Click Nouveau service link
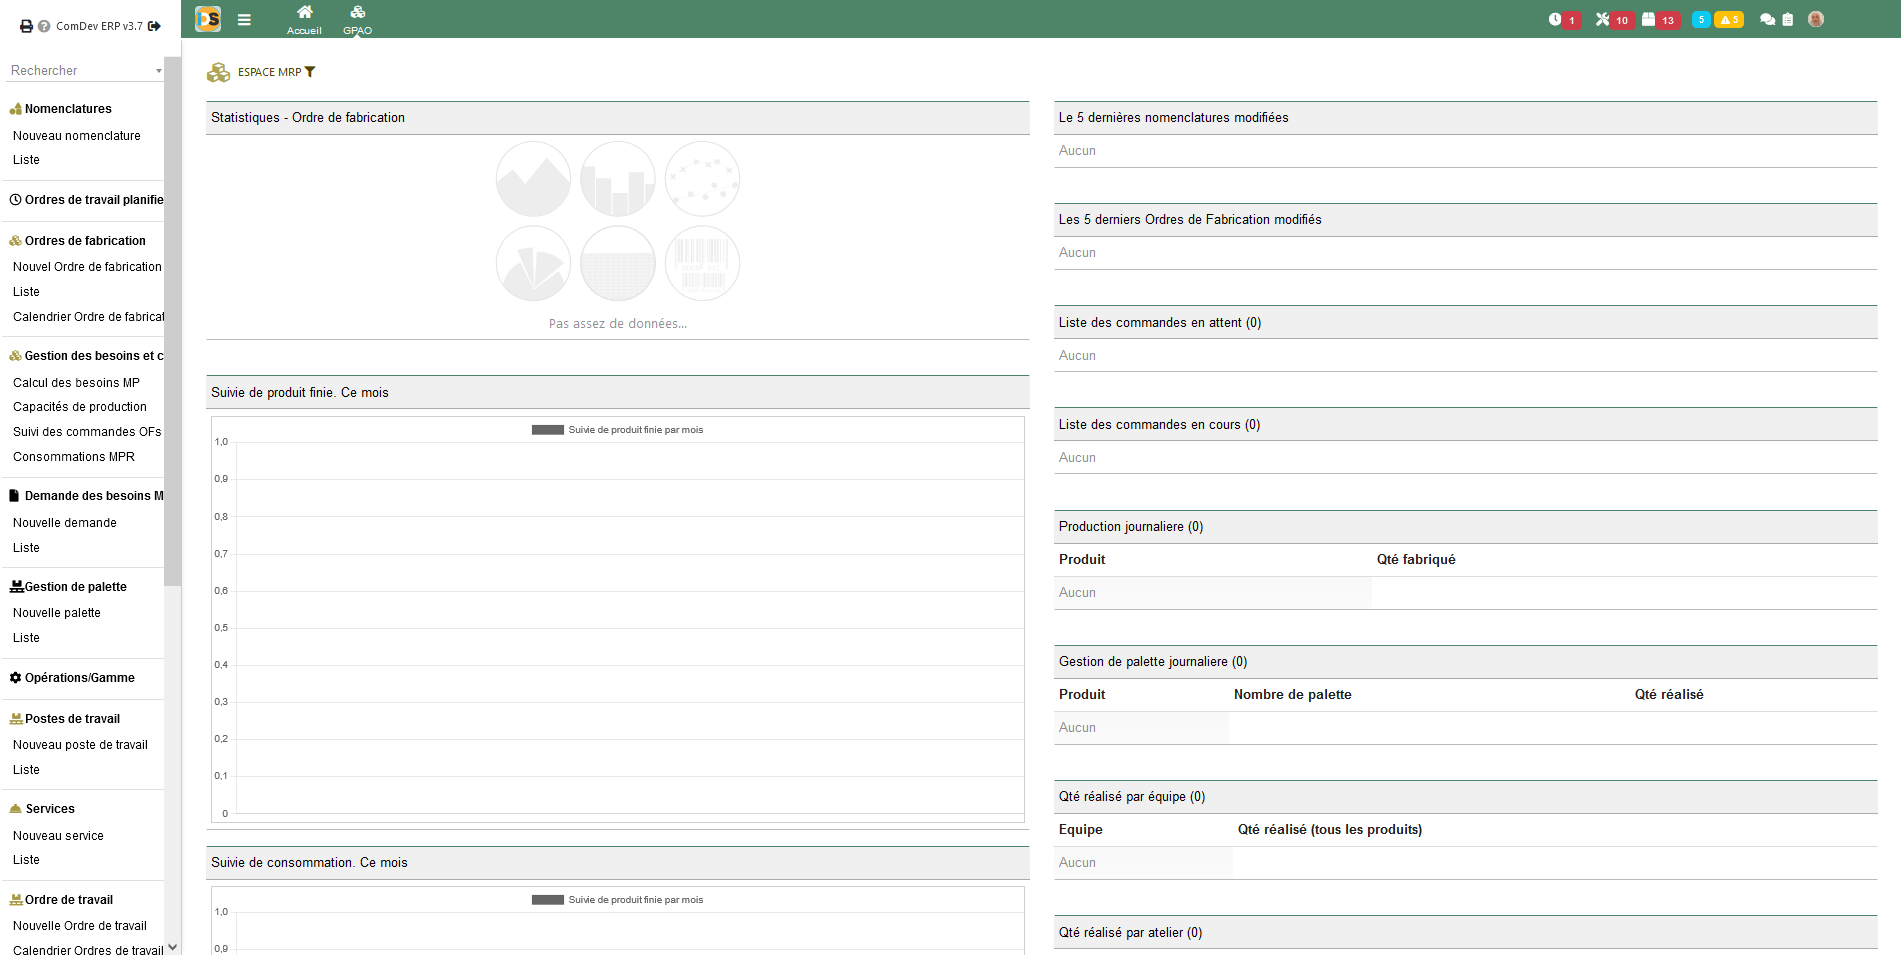Screen dimensions: 1901x955 point(58,836)
